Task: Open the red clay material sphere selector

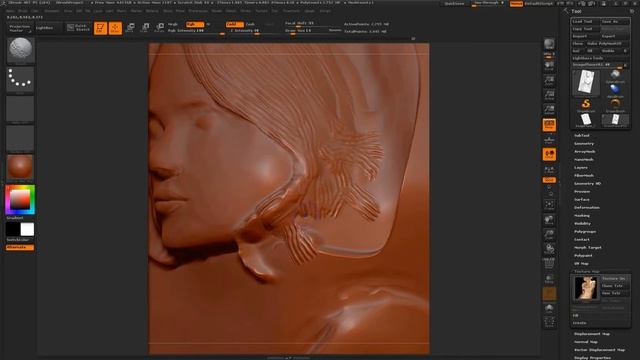Action: (x=20, y=167)
